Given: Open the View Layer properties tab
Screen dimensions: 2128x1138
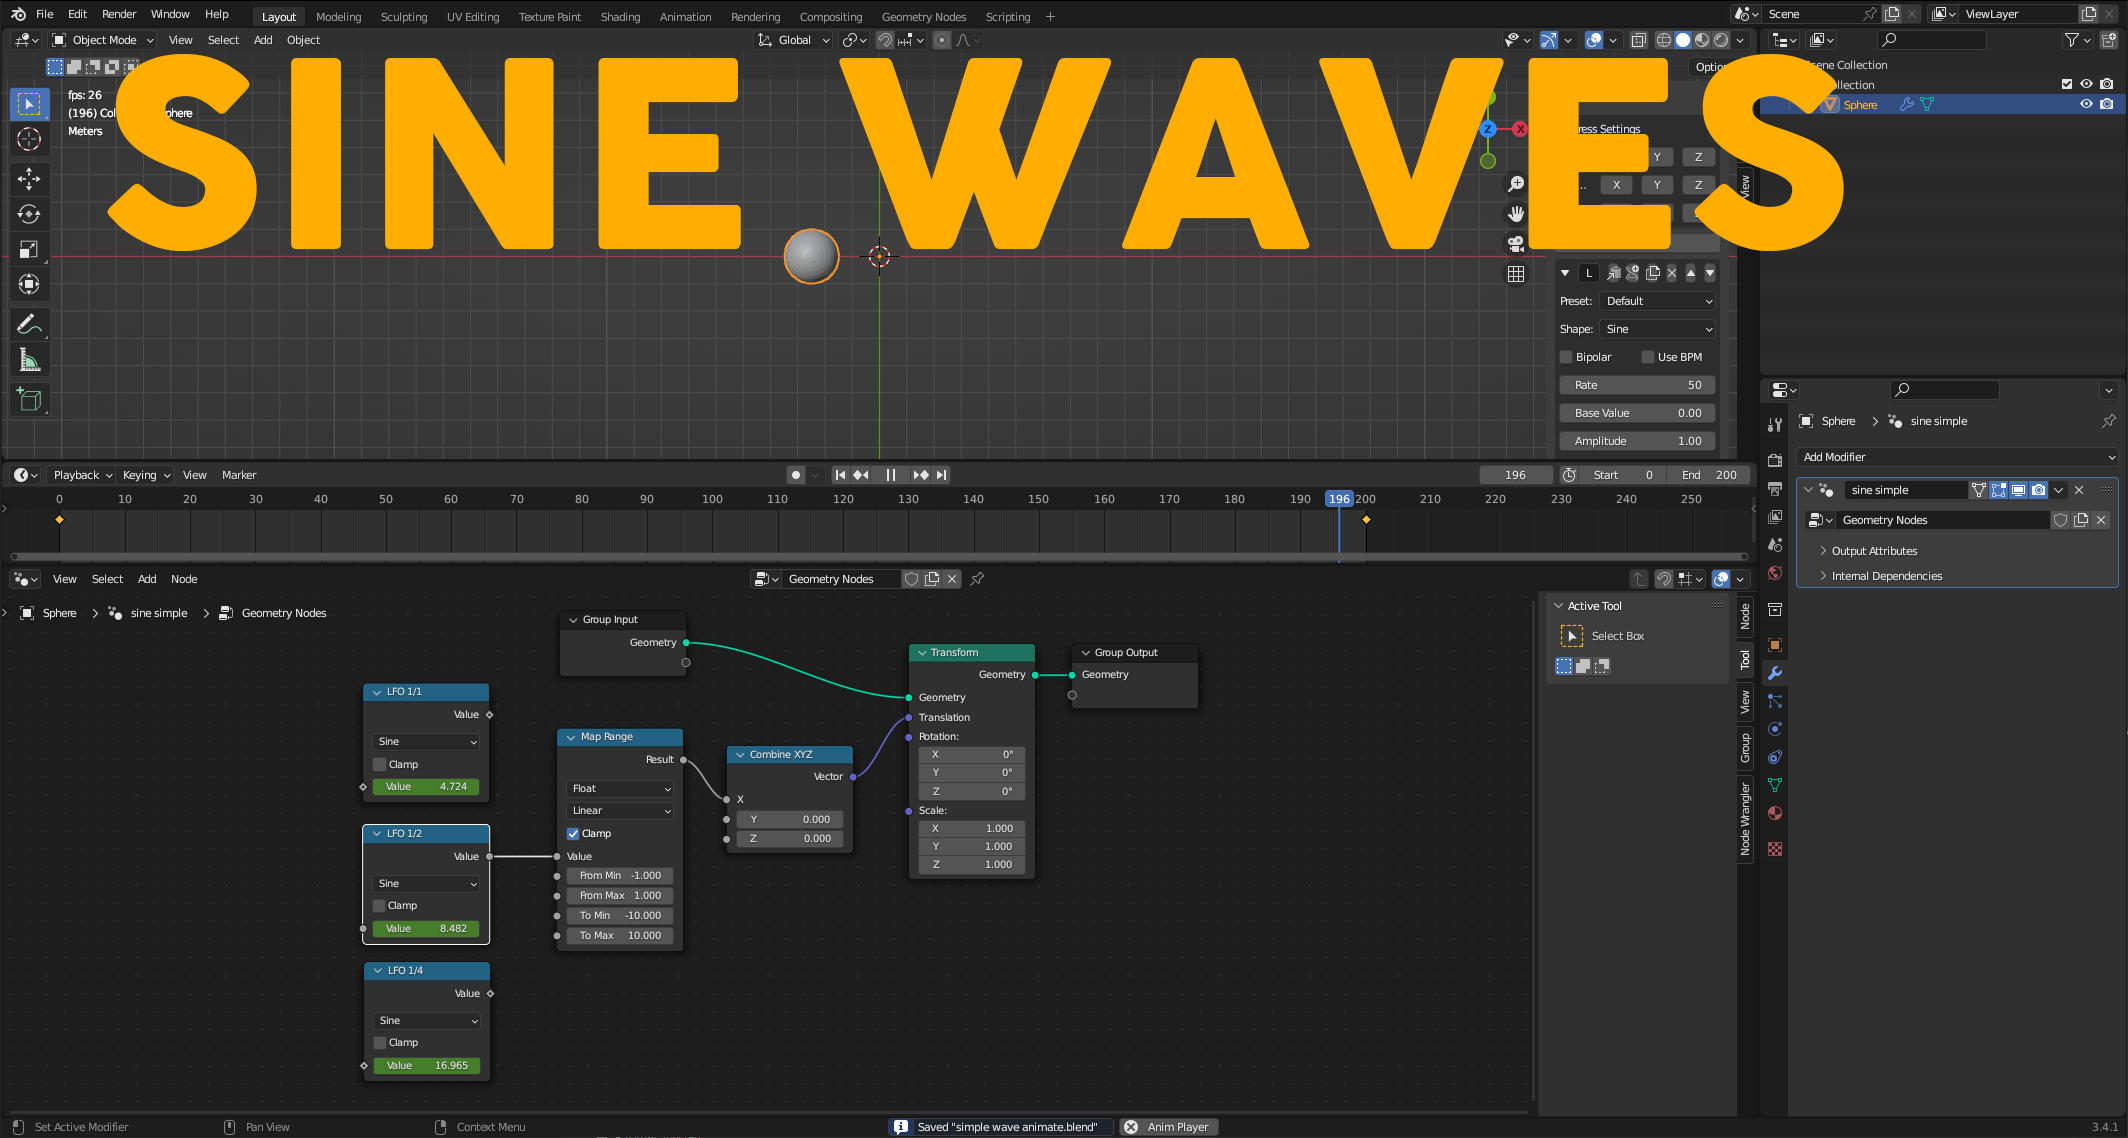Looking at the screenshot, I should (1775, 517).
